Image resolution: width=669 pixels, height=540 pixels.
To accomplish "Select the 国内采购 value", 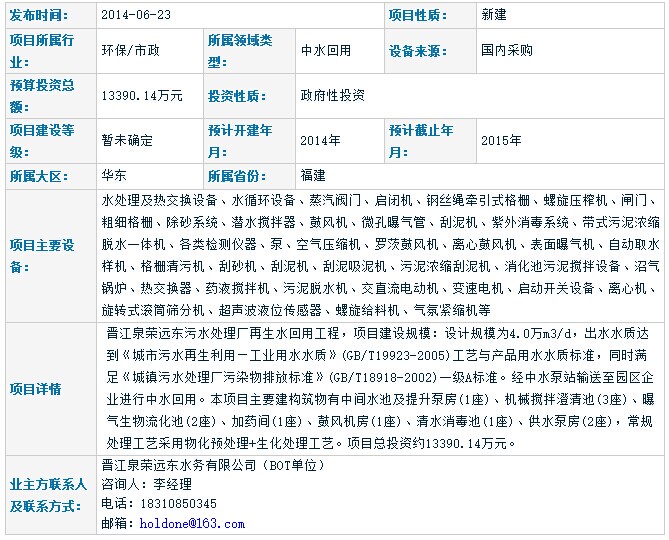I will (507, 51).
